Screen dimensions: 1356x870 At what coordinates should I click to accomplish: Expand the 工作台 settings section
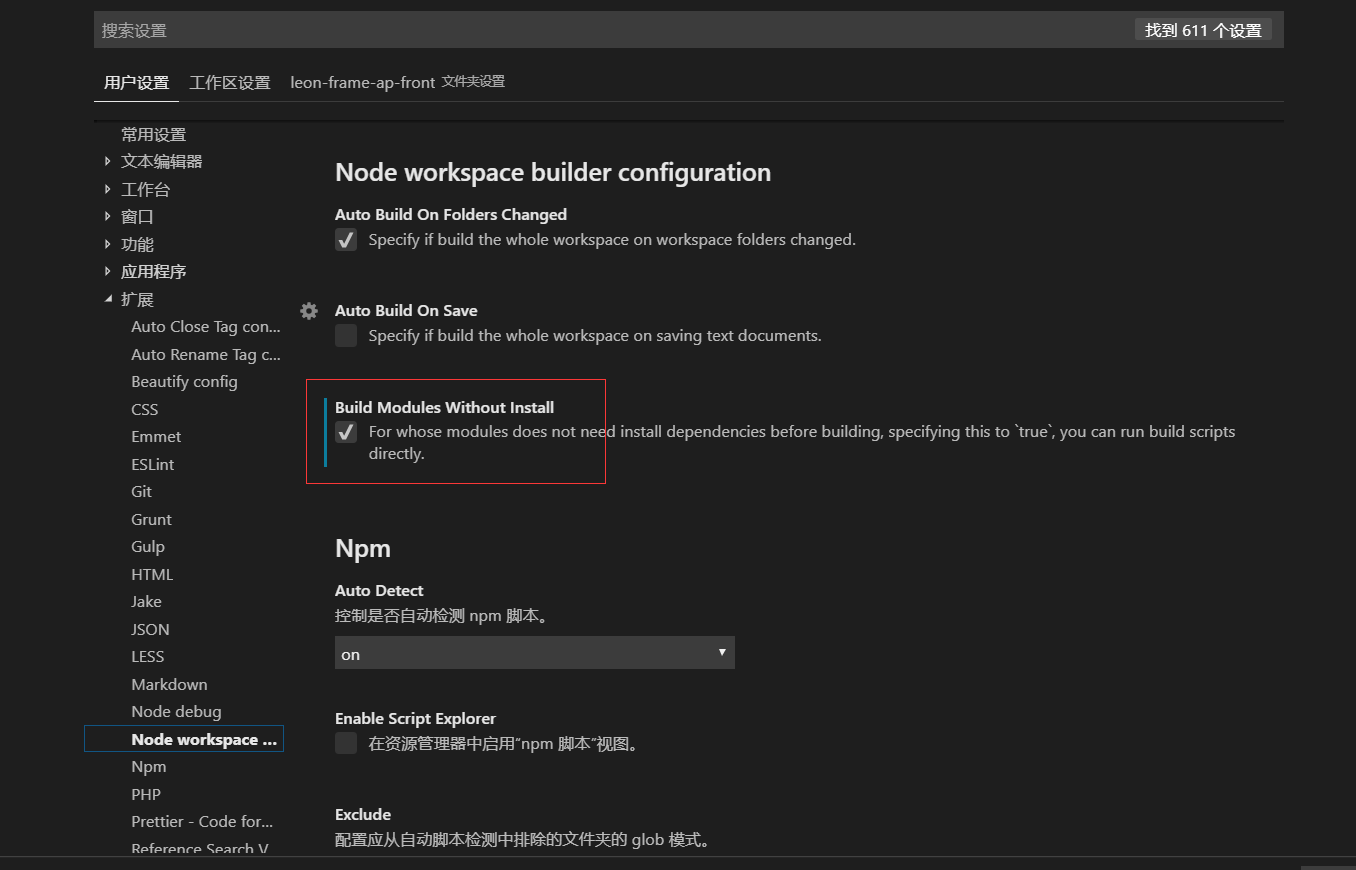coord(108,189)
